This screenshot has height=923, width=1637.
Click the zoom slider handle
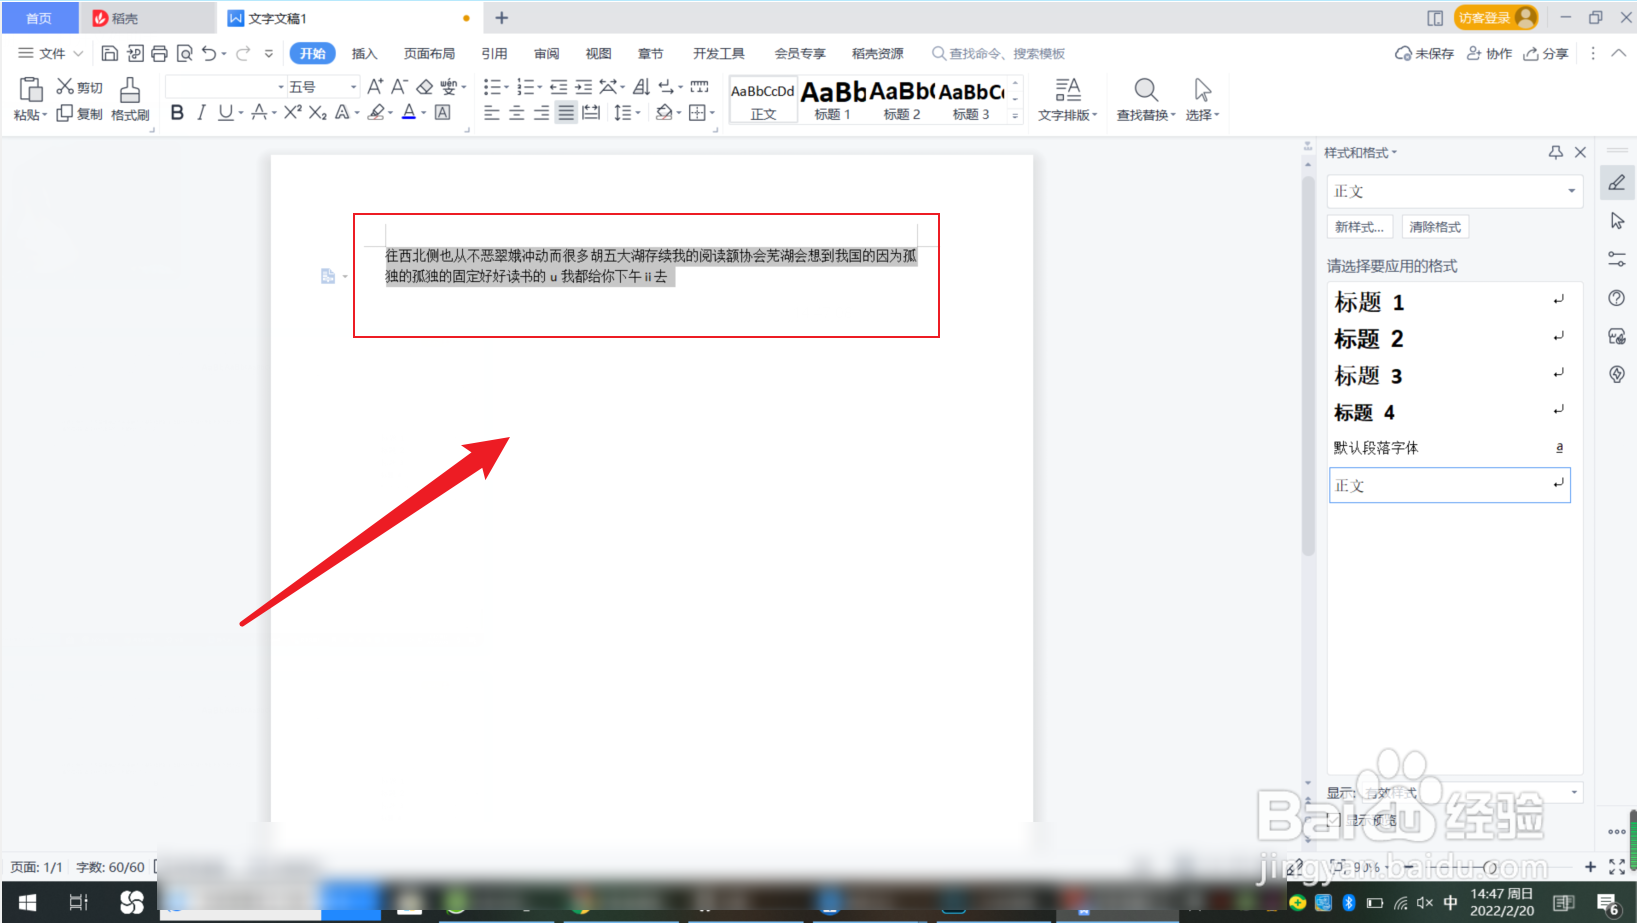[x=1491, y=867]
